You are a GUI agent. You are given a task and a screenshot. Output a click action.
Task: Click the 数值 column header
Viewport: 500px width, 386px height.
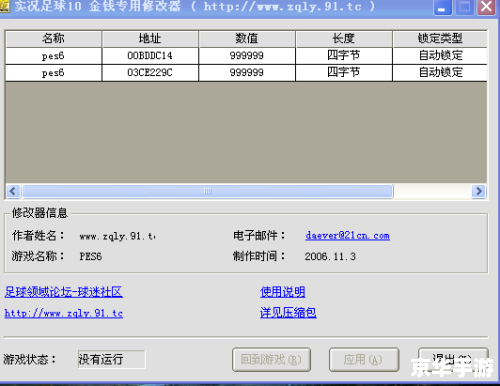pyautogui.click(x=247, y=39)
